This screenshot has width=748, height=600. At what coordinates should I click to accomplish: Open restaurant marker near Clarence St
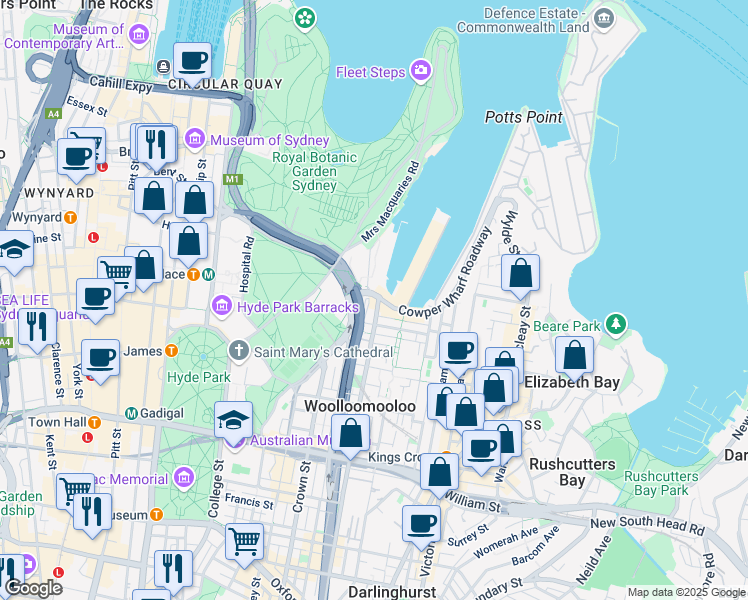(x=37, y=330)
